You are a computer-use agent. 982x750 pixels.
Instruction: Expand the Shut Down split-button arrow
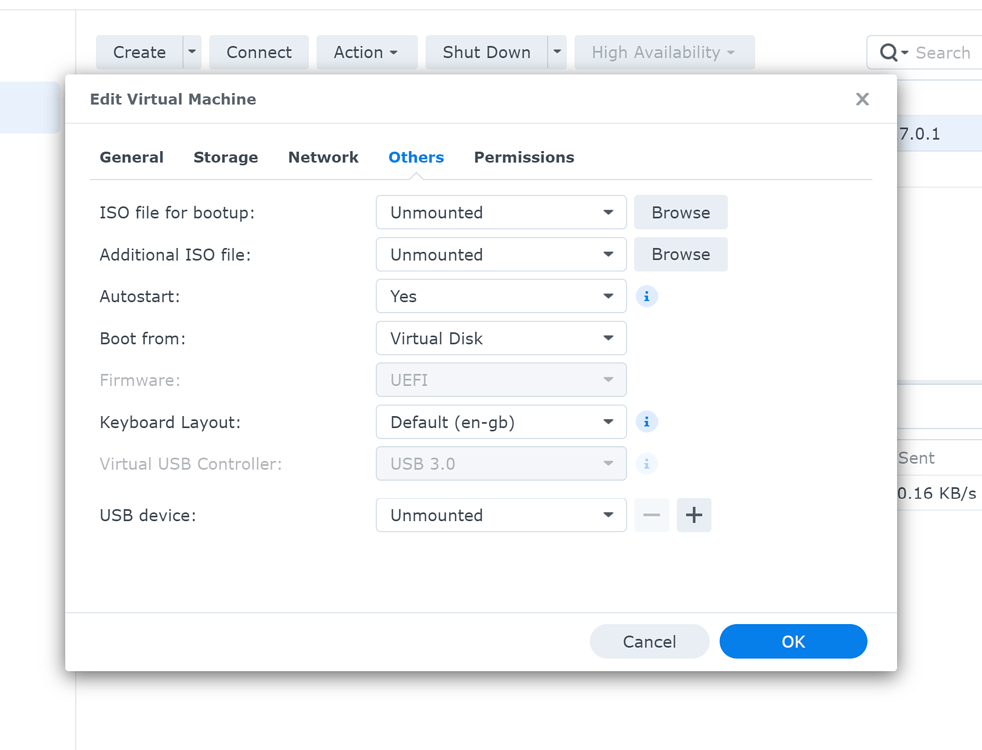556,52
